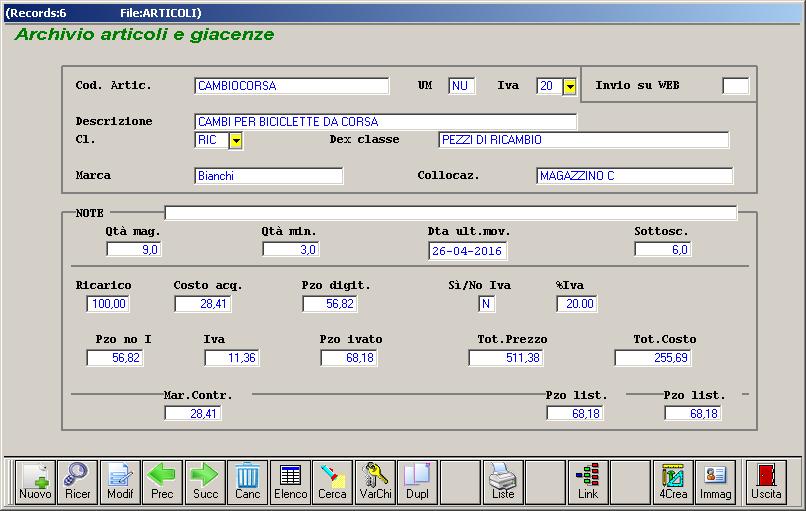Viewport: 806px width, 511px height.
Task: Click the %Iva field 20.00
Action: (x=577, y=304)
